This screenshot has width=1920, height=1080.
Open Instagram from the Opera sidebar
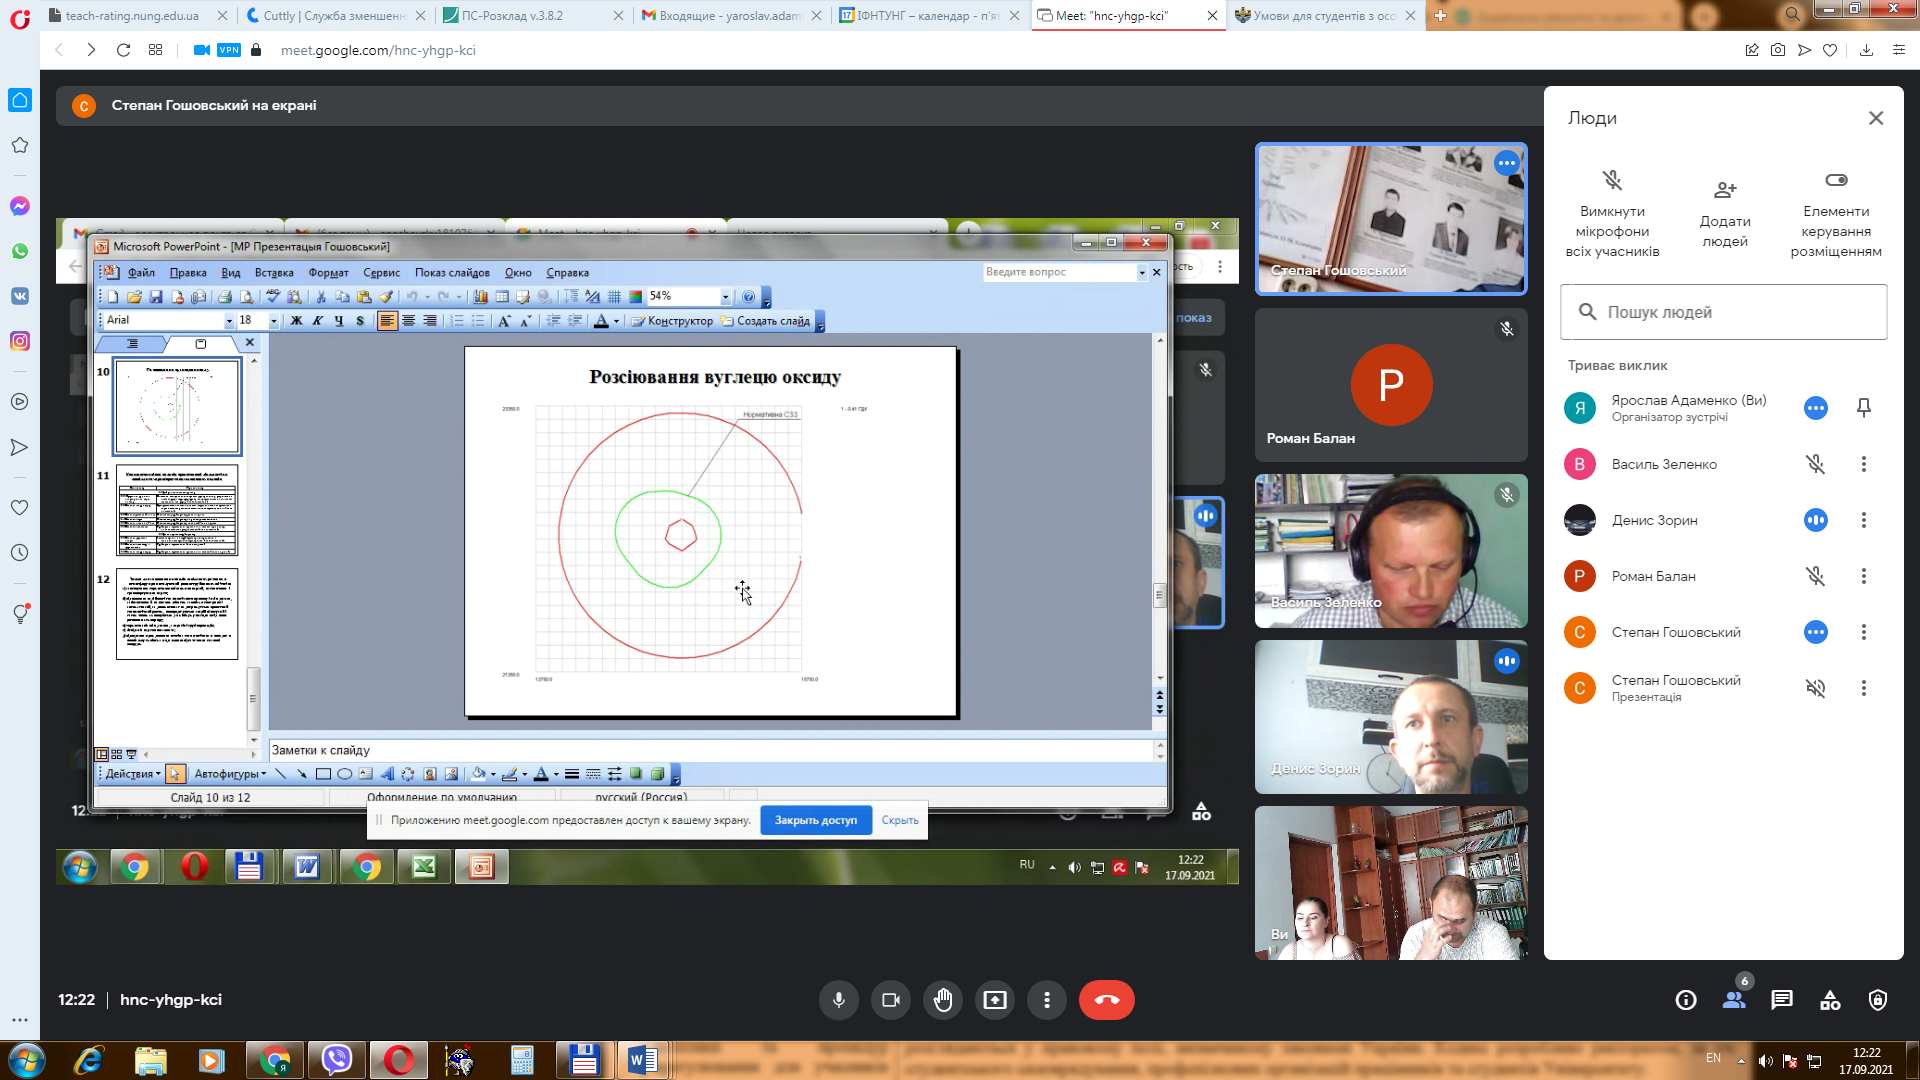click(x=20, y=341)
